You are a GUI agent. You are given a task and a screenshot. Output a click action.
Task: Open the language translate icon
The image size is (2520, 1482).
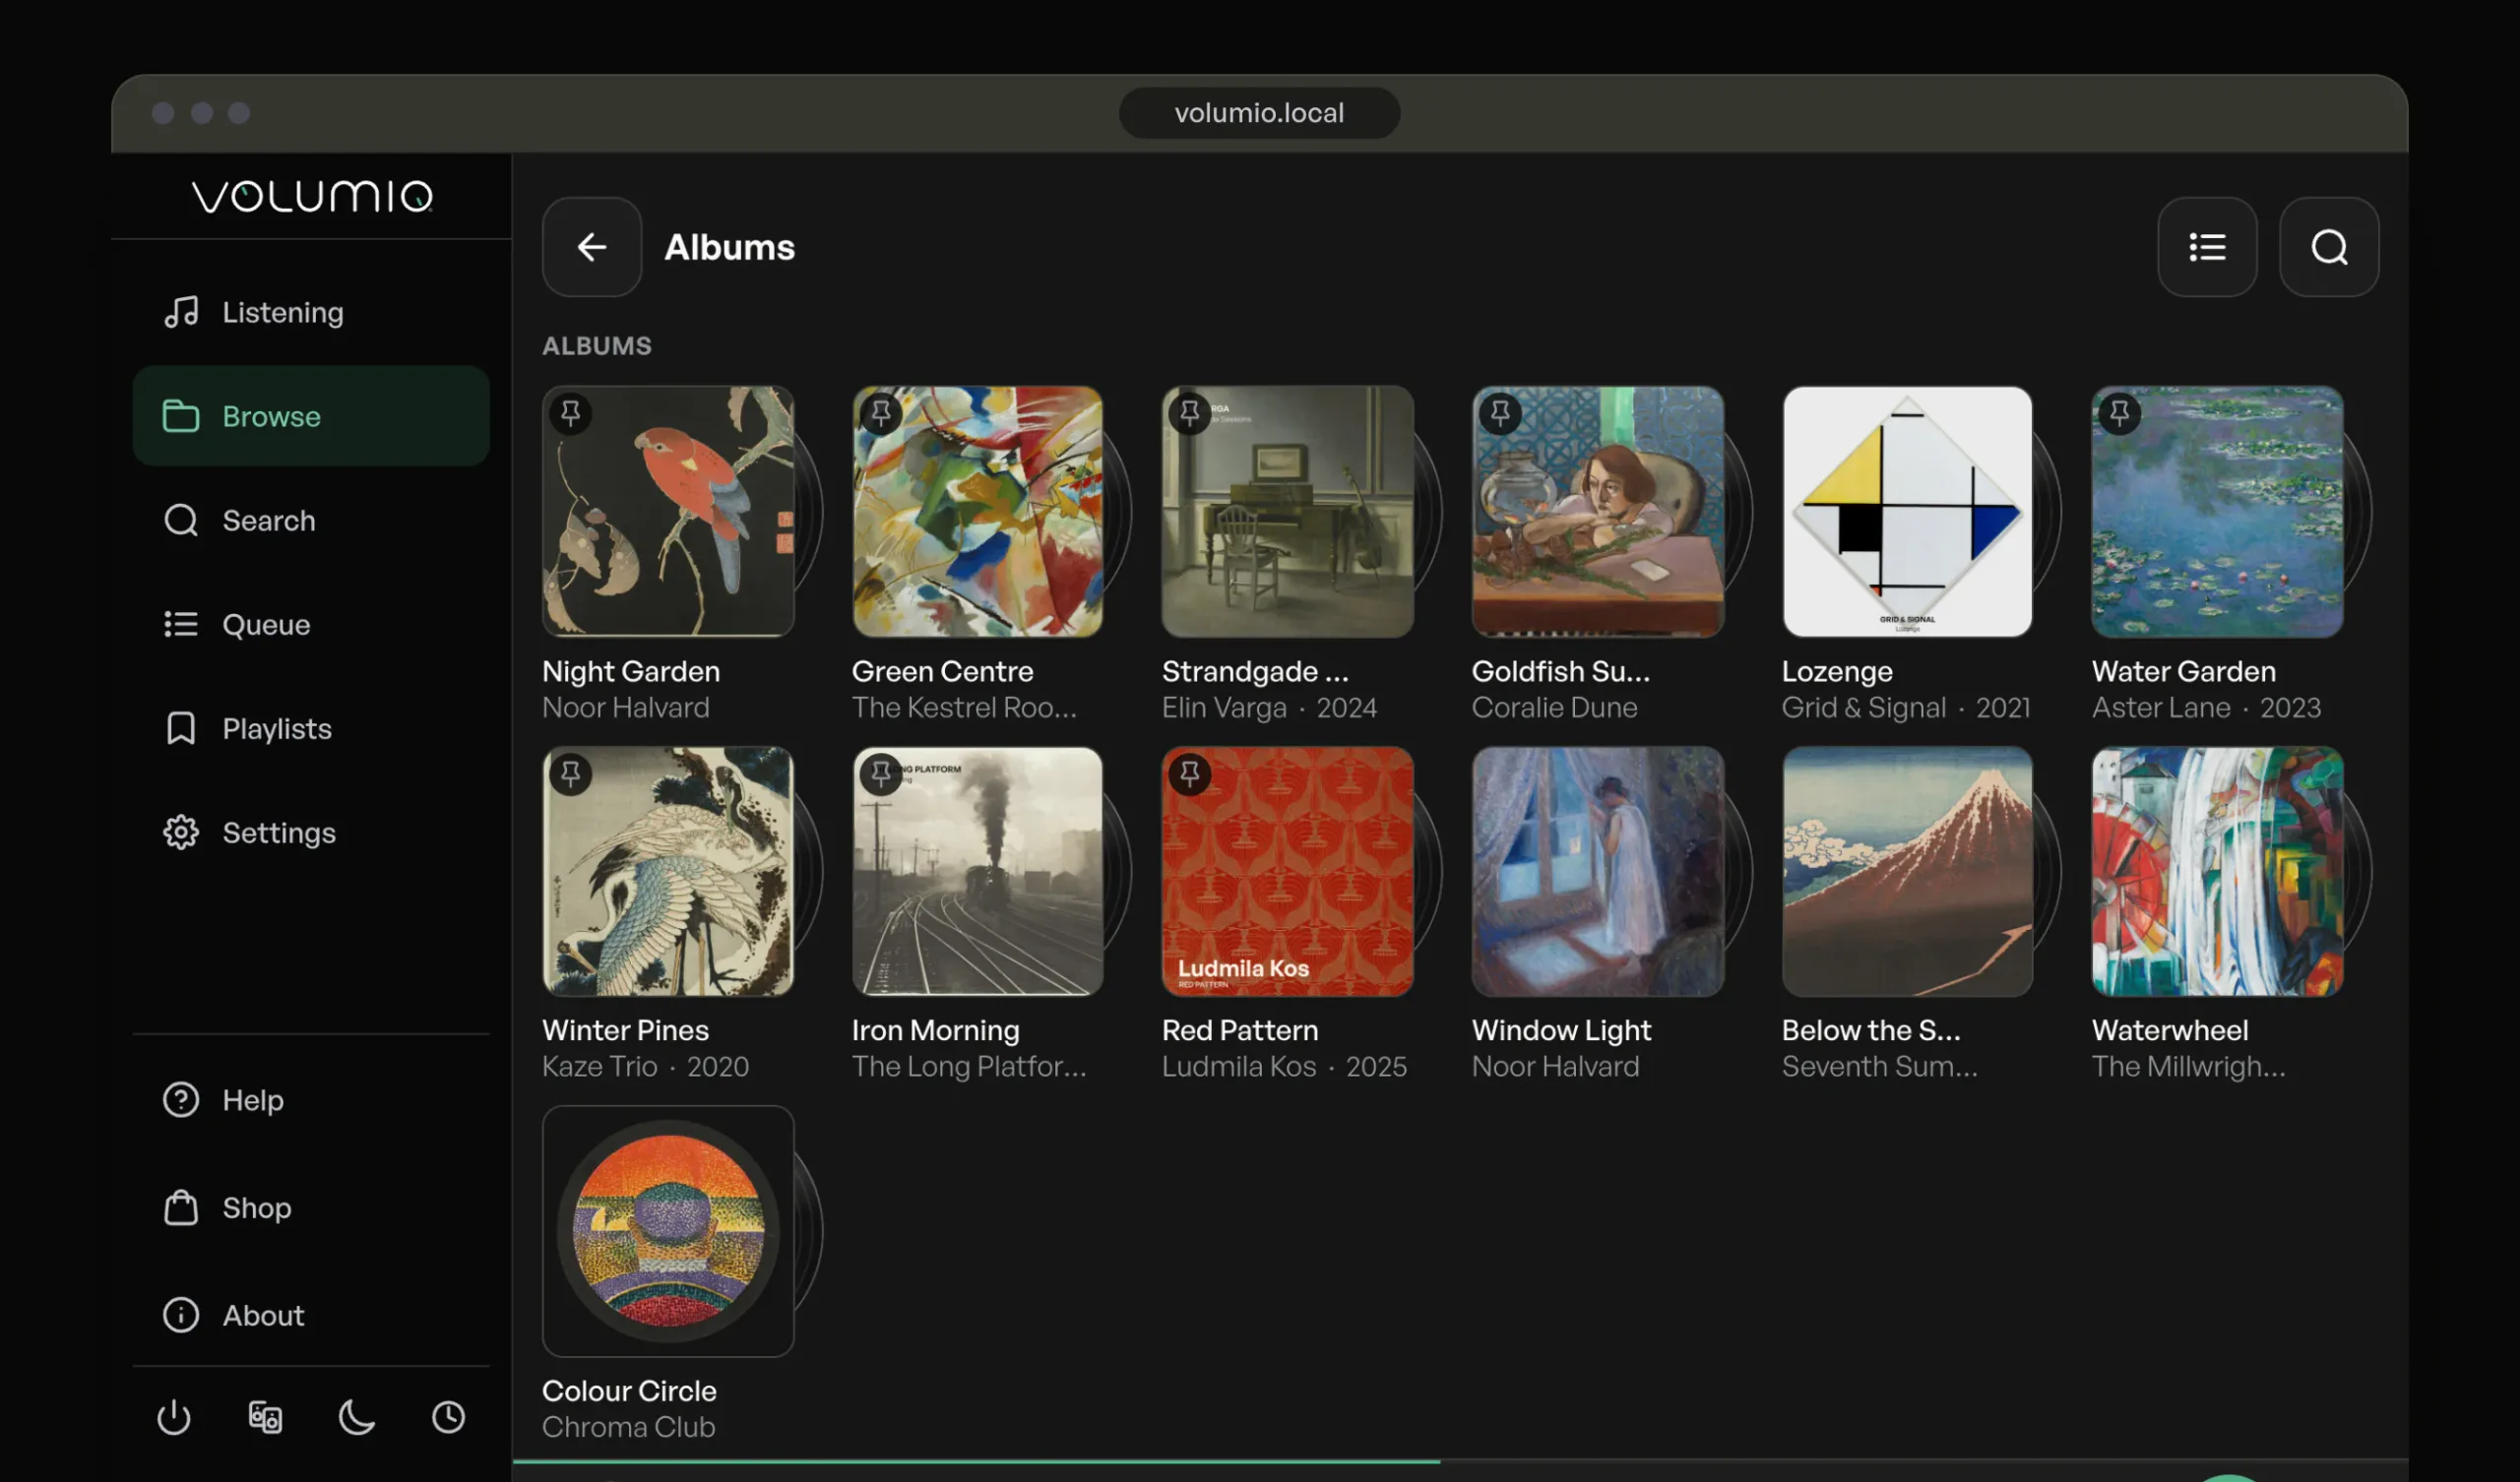point(265,1416)
